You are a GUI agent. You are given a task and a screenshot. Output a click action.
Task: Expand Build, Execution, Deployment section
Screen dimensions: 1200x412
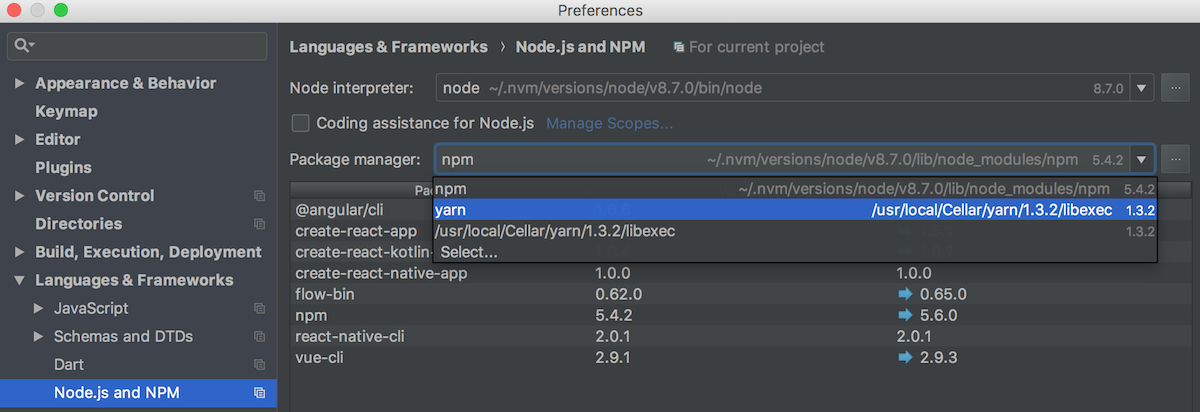click(20, 252)
